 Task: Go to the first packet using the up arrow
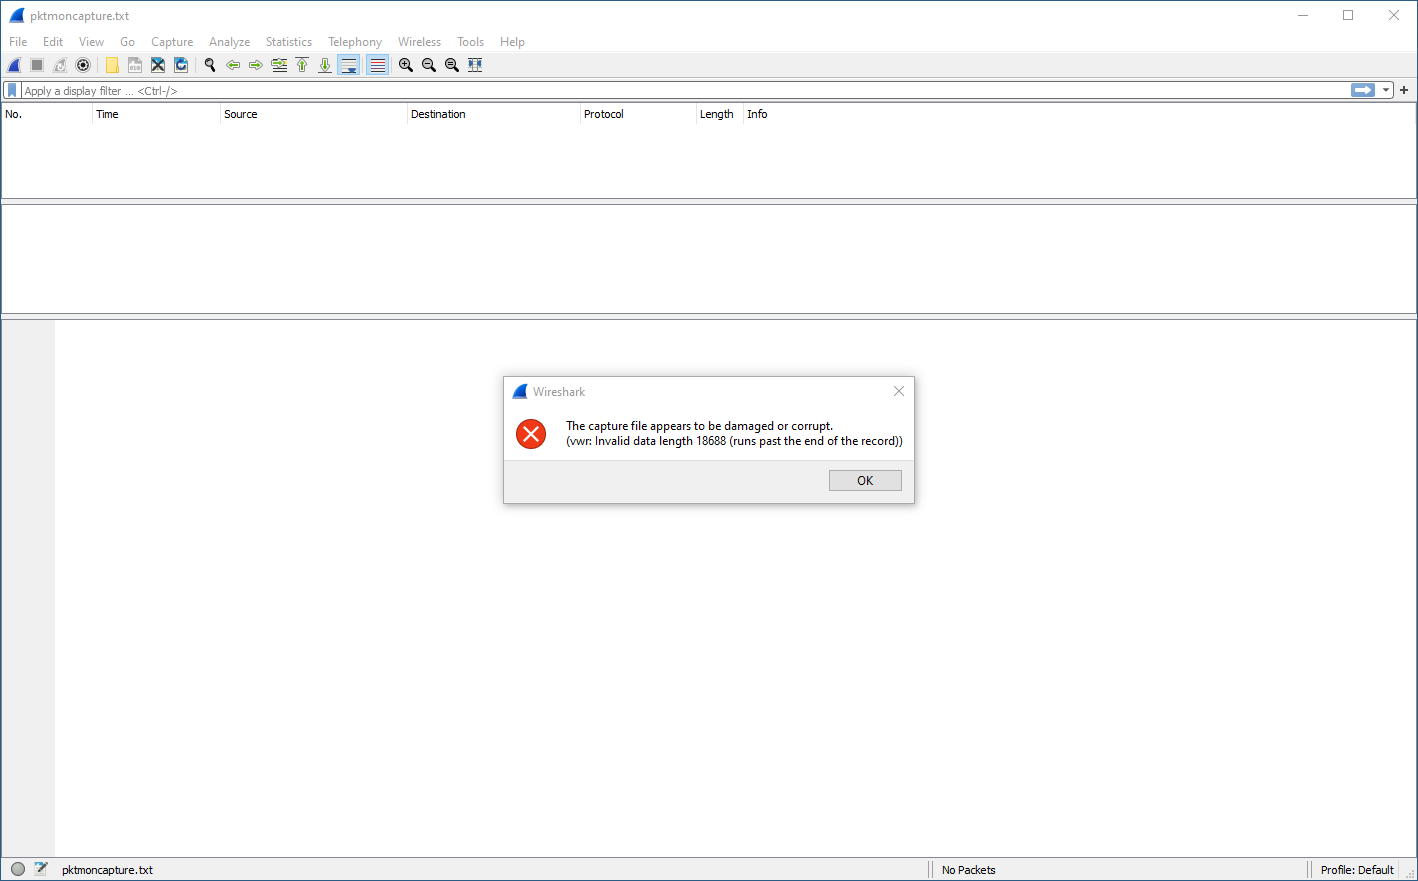[302, 64]
